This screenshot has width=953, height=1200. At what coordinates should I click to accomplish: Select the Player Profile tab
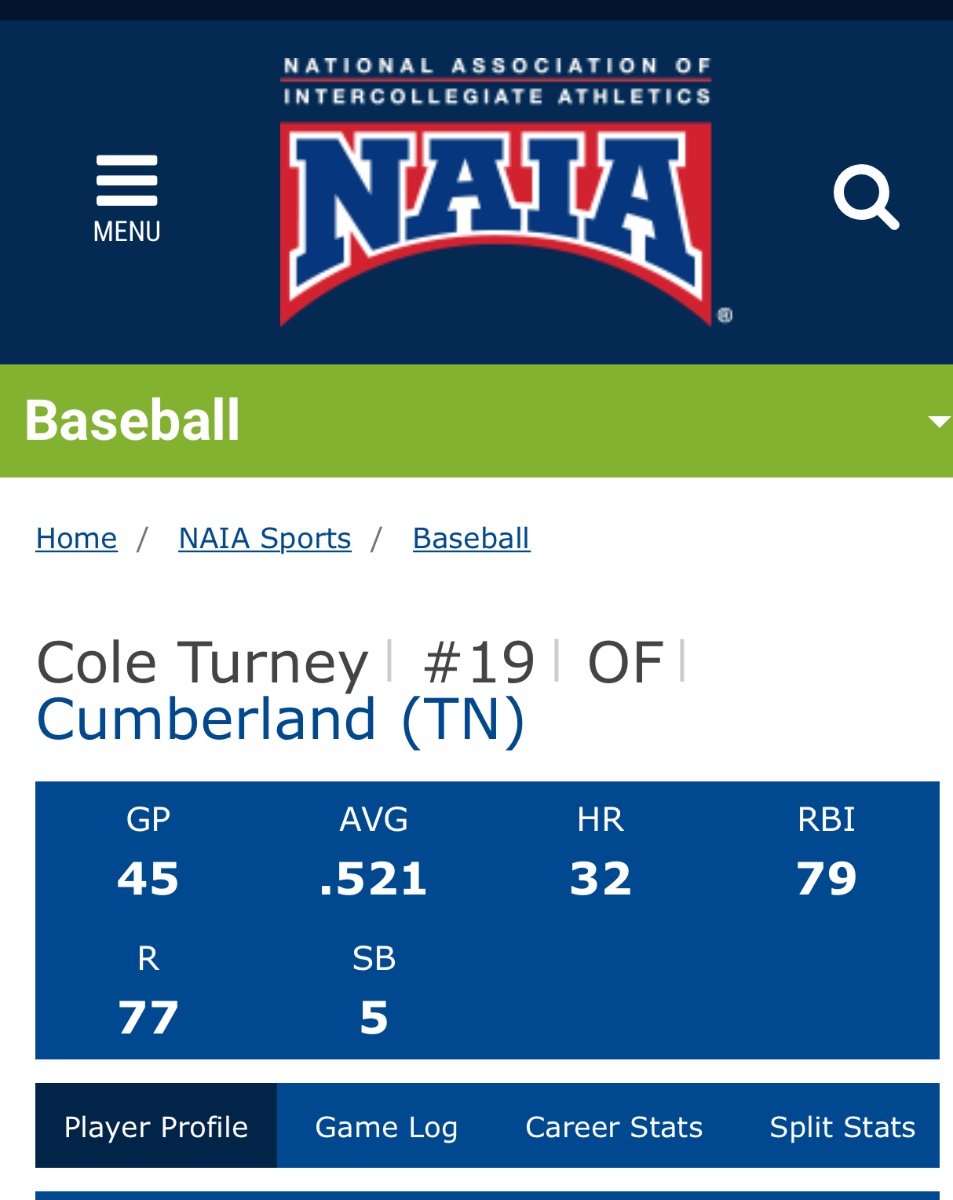point(156,1127)
